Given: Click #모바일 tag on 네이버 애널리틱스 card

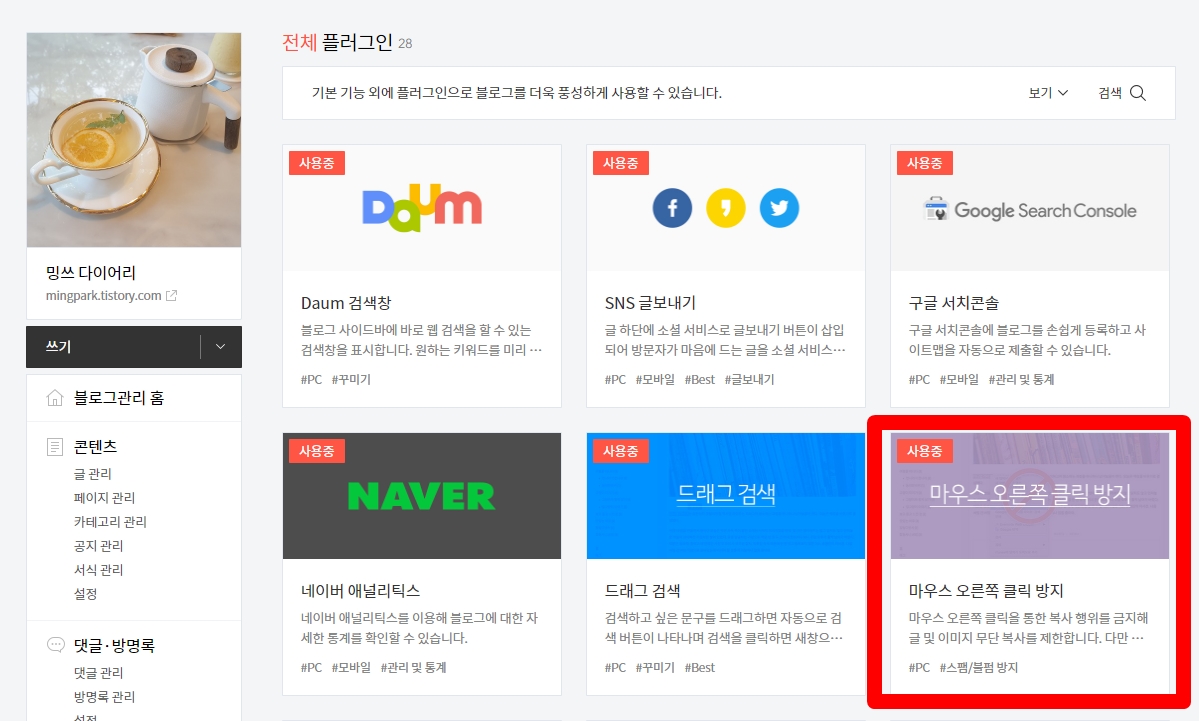Looking at the screenshot, I should tap(351, 667).
